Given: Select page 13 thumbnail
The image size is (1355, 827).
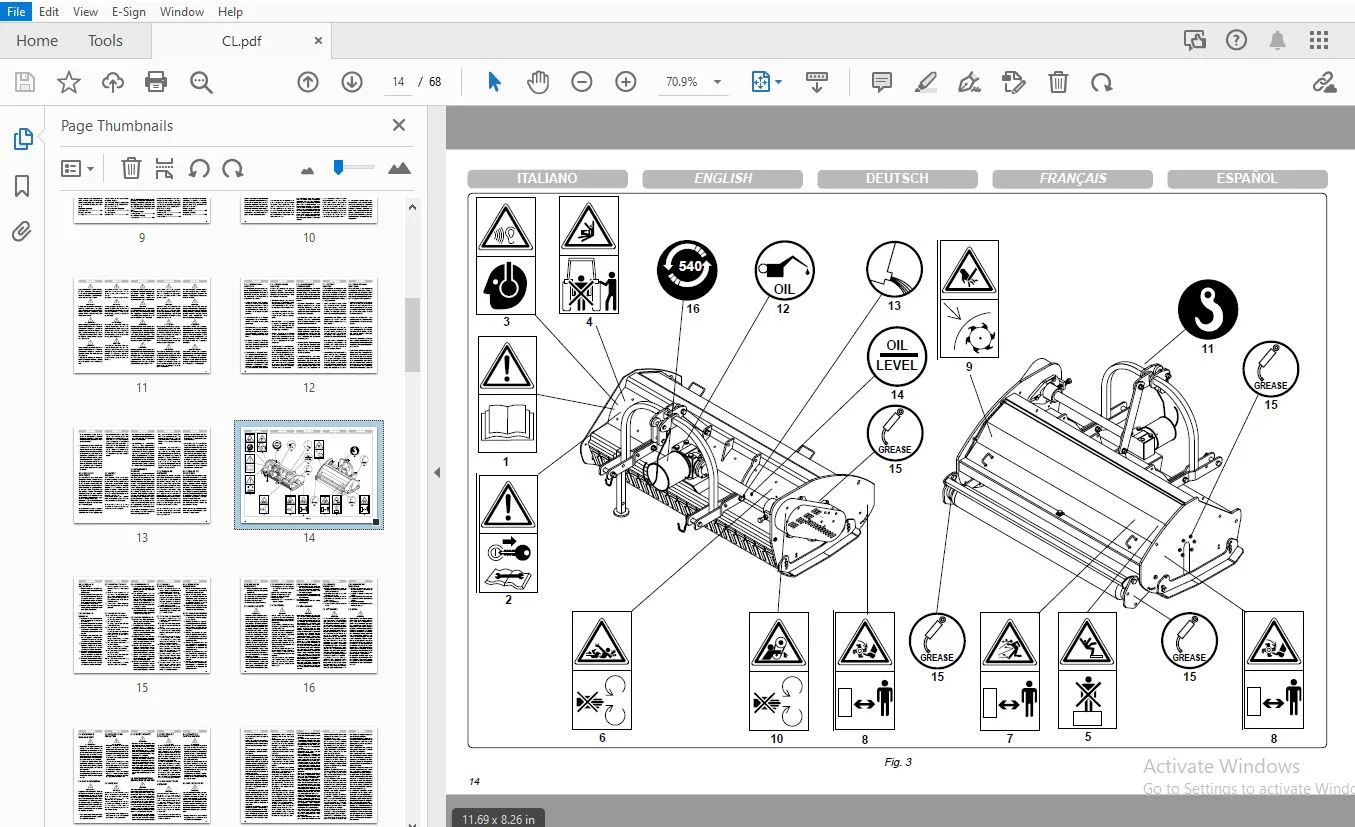Looking at the screenshot, I should click(142, 475).
